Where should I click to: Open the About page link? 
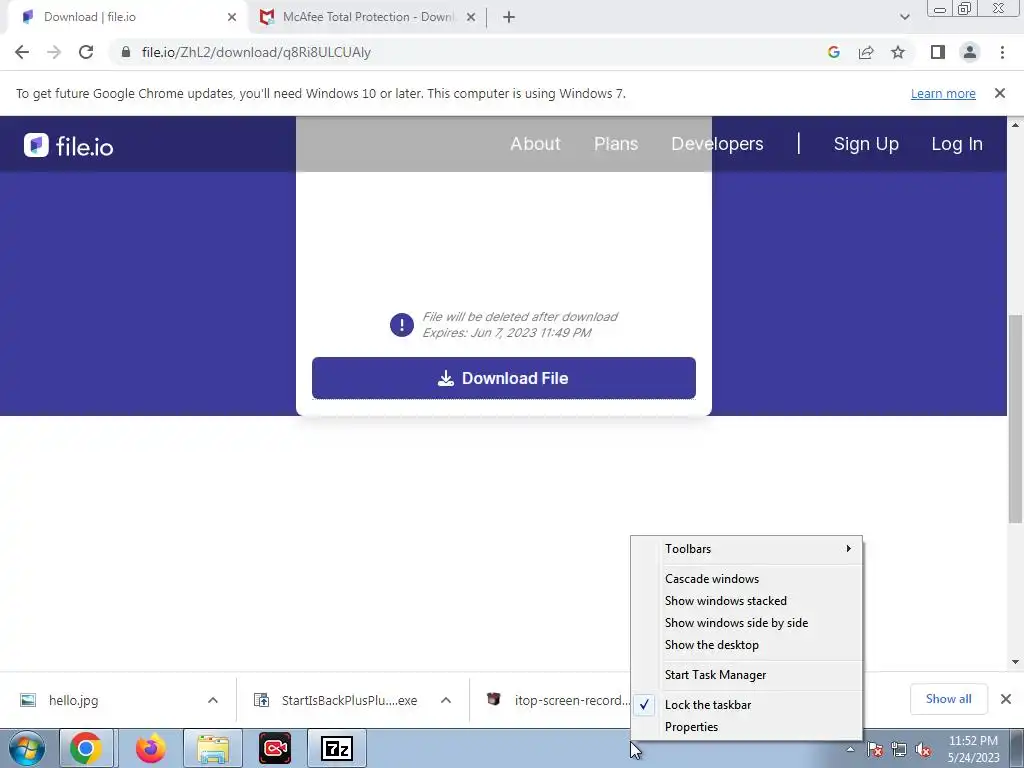click(x=536, y=144)
